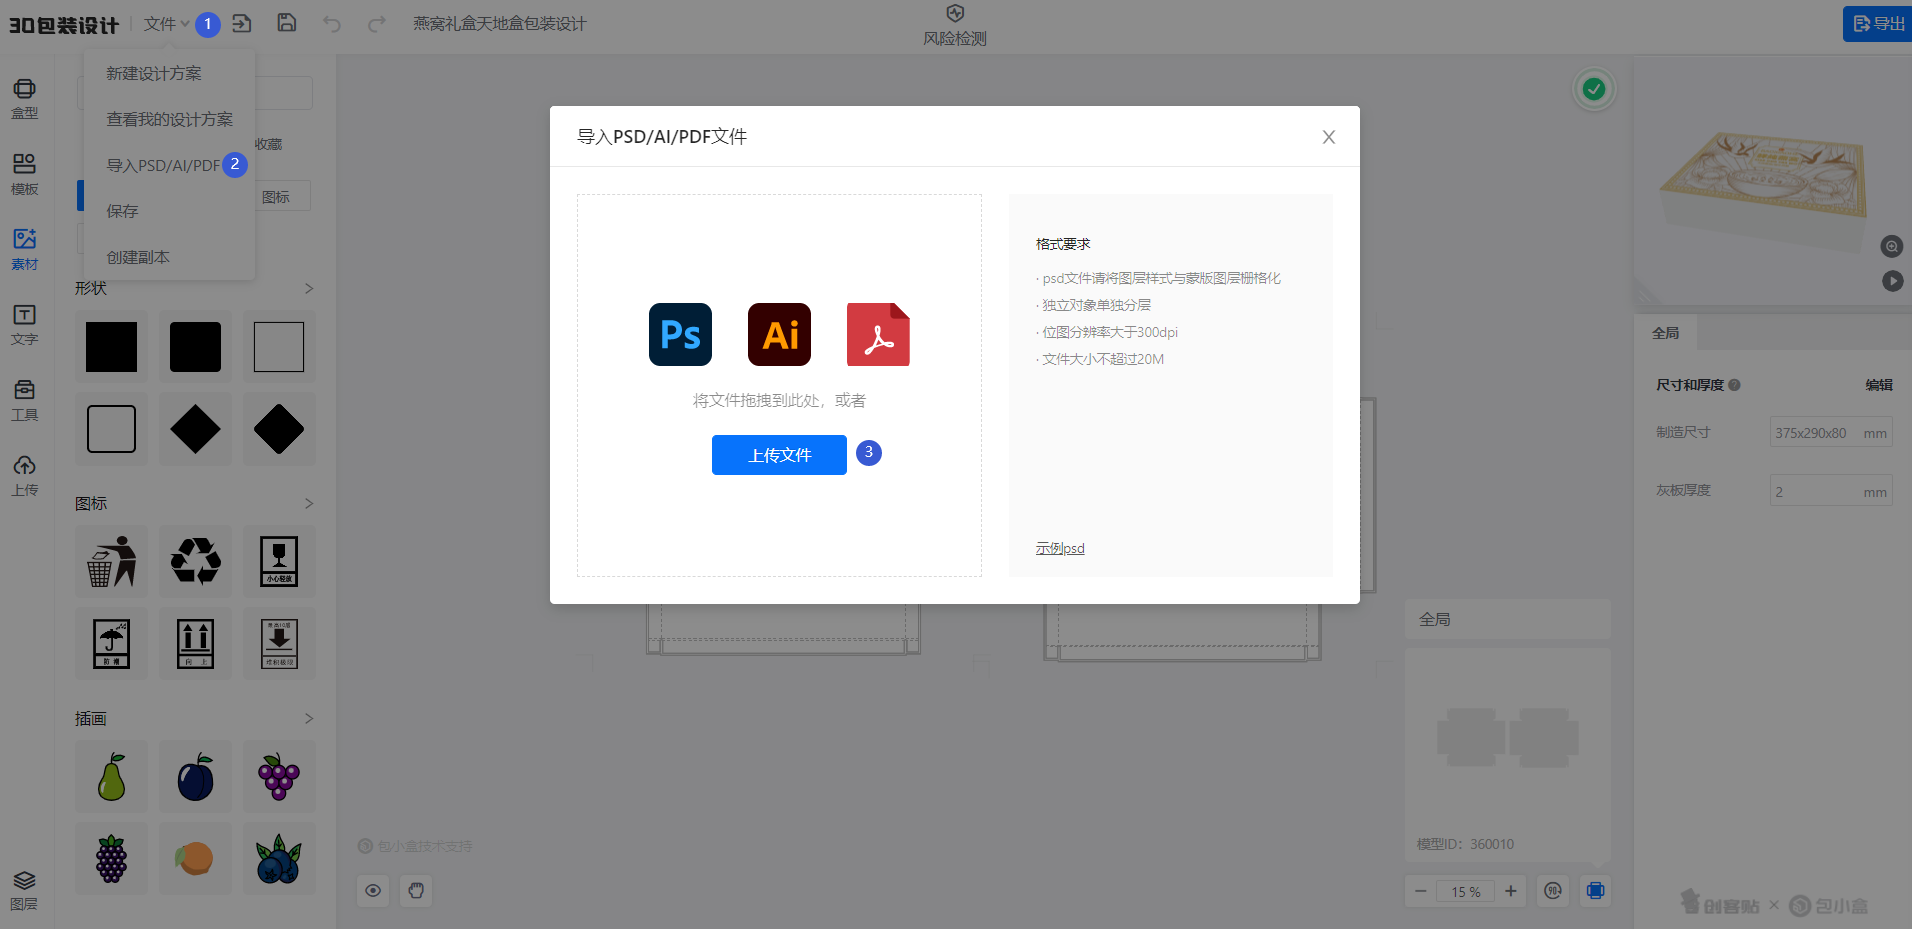Open the 文字 text tool
The width and height of the screenshot is (1912, 929).
tap(25, 325)
